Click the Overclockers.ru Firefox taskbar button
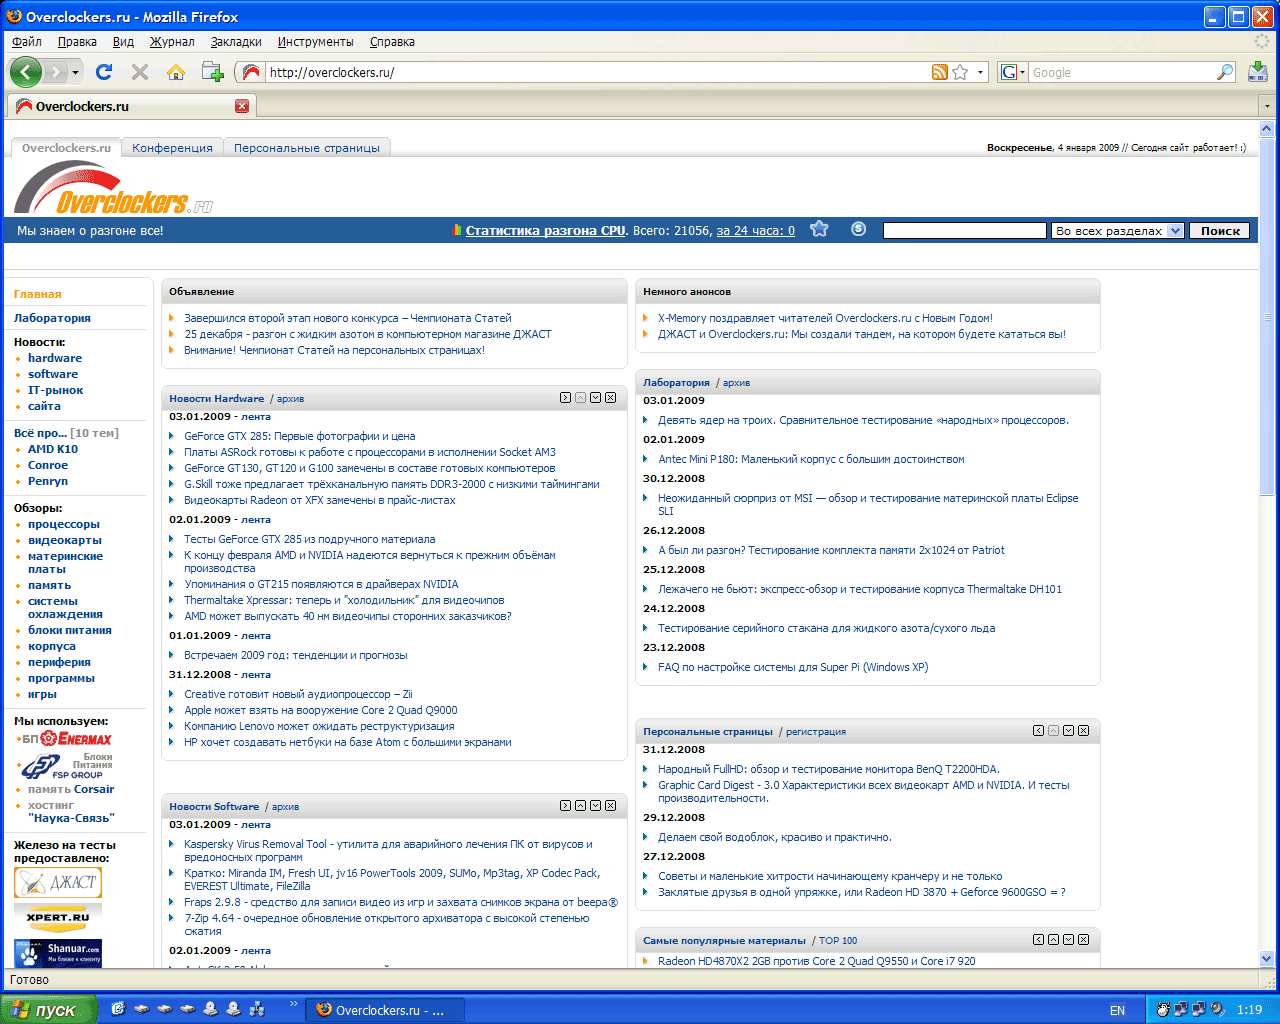 (x=384, y=1010)
